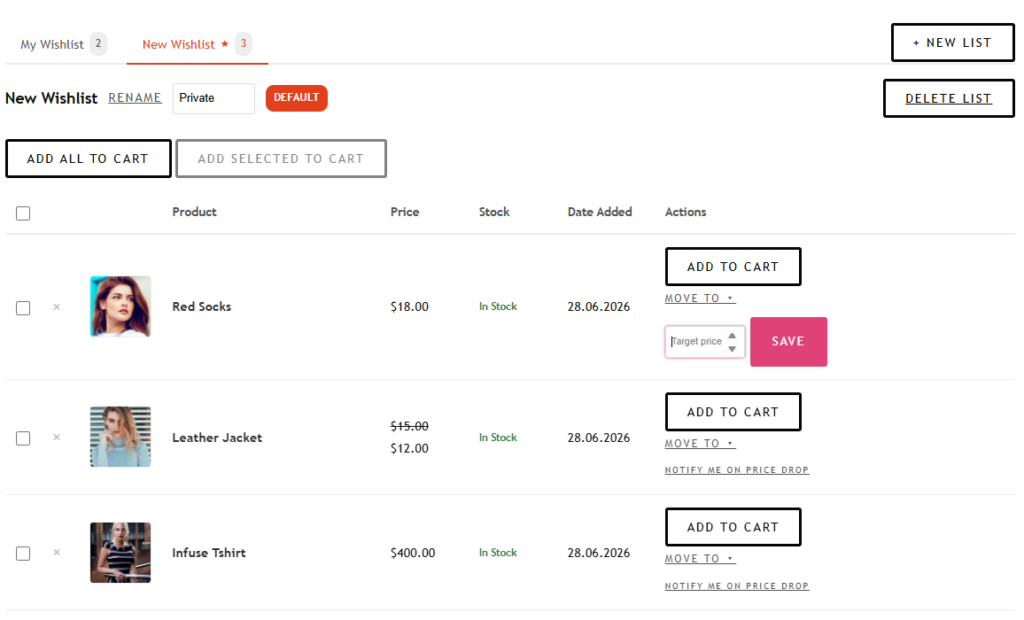This screenshot has width=1024, height=620.
Task: Select the New Wishlist tab
Action: (197, 44)
